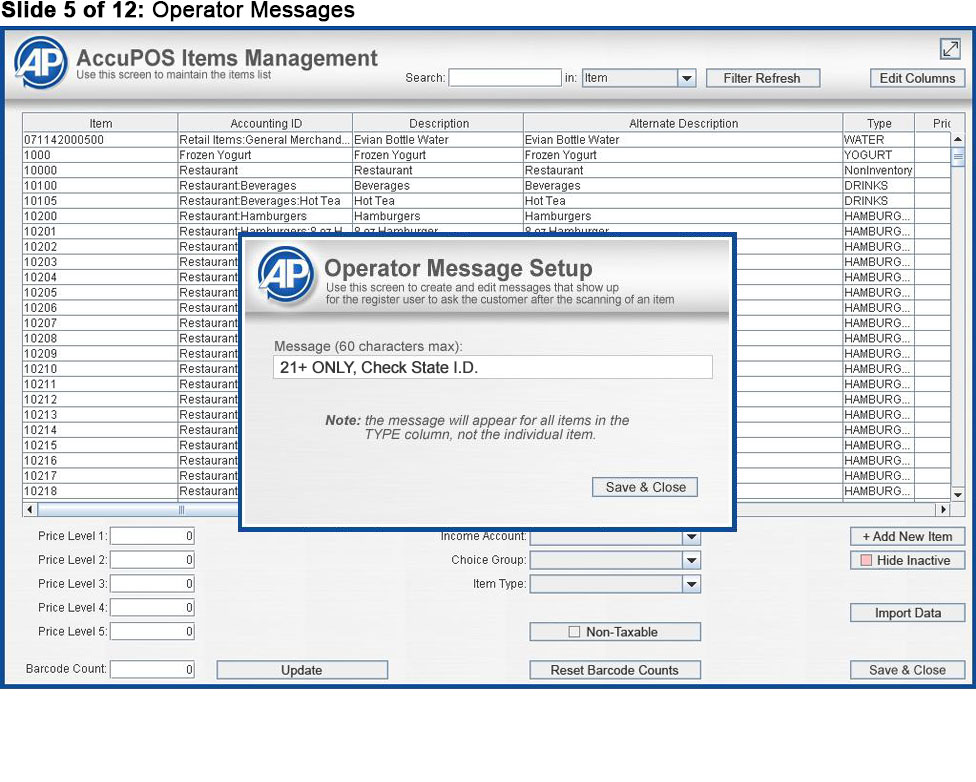976x782 pixels.
Task: Click Reset Barcode Counts
Action: coord(615,670)
